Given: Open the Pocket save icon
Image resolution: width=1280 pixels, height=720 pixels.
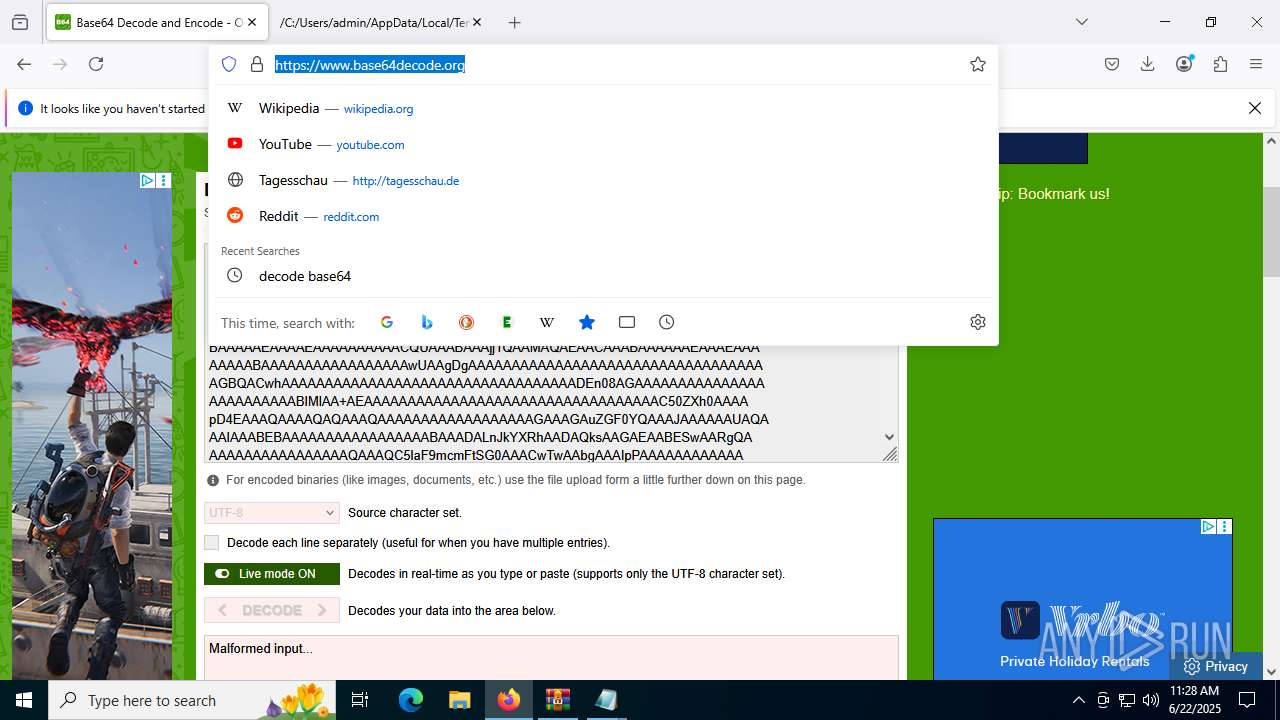Looking at the screenshot, I should tap(1112, 64).
